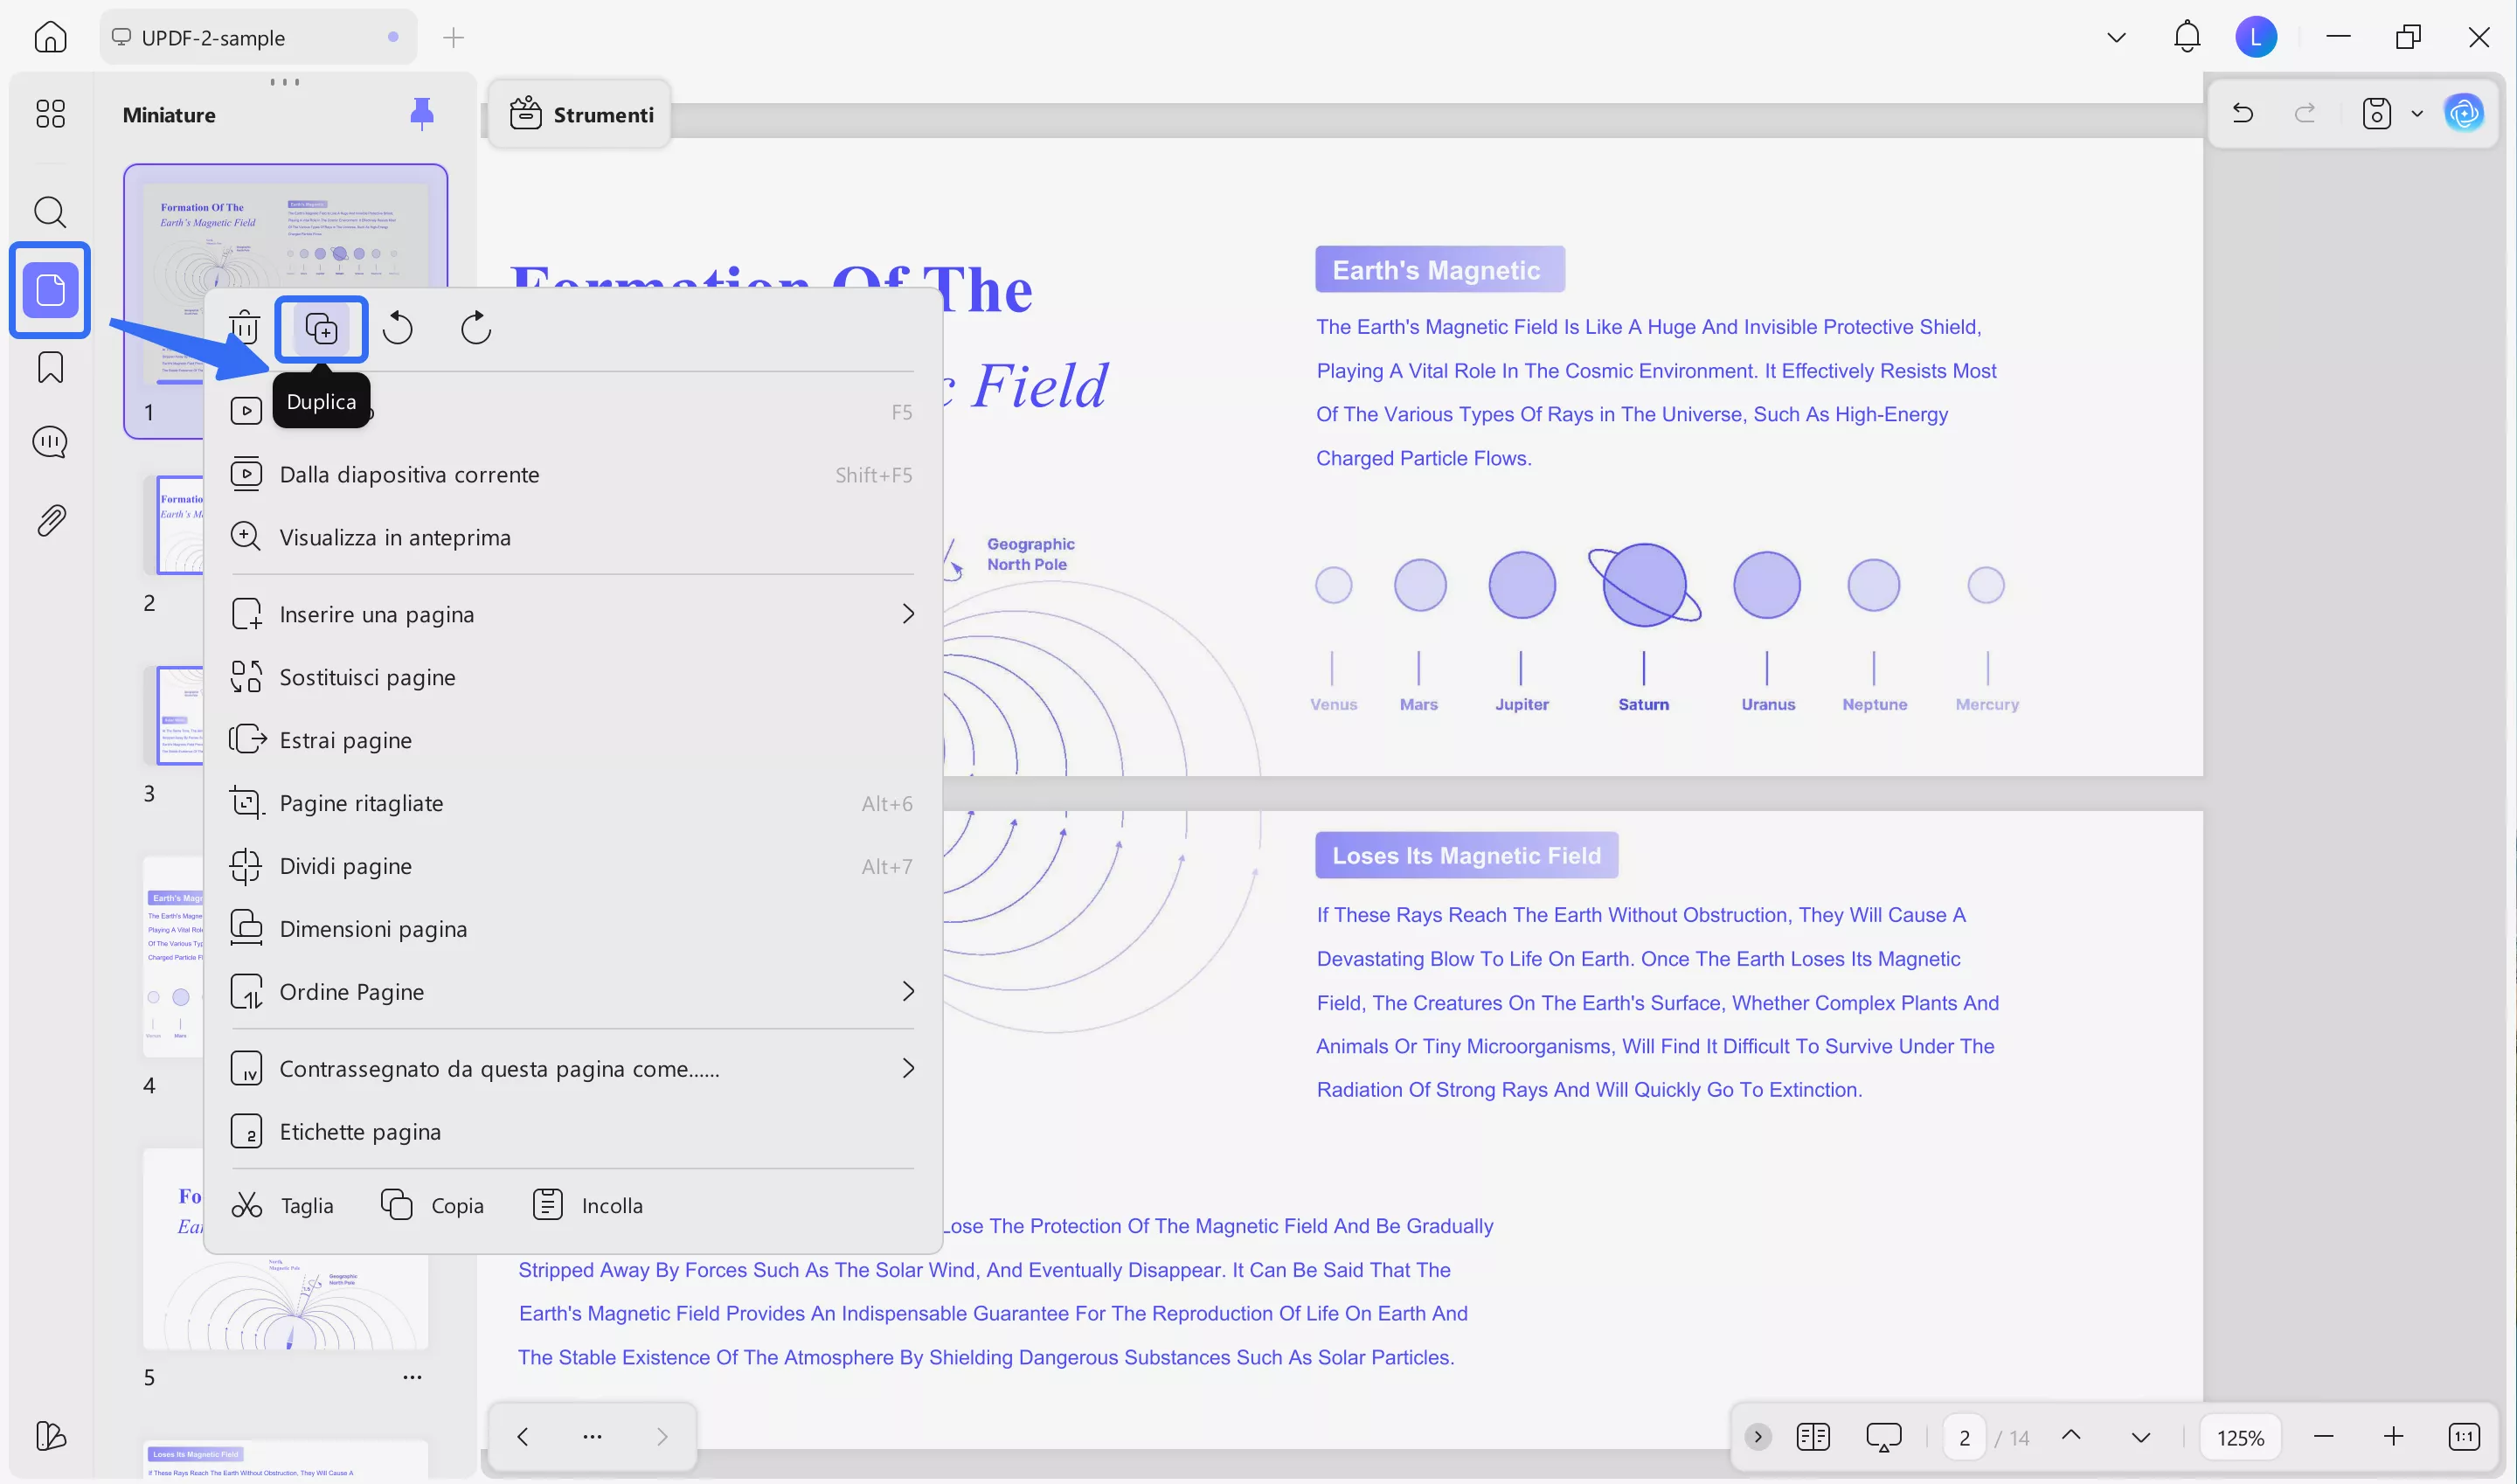This screenshot has width=2517, height=1484.
Task: Open the comments sidebar panel
Action: 50,442
